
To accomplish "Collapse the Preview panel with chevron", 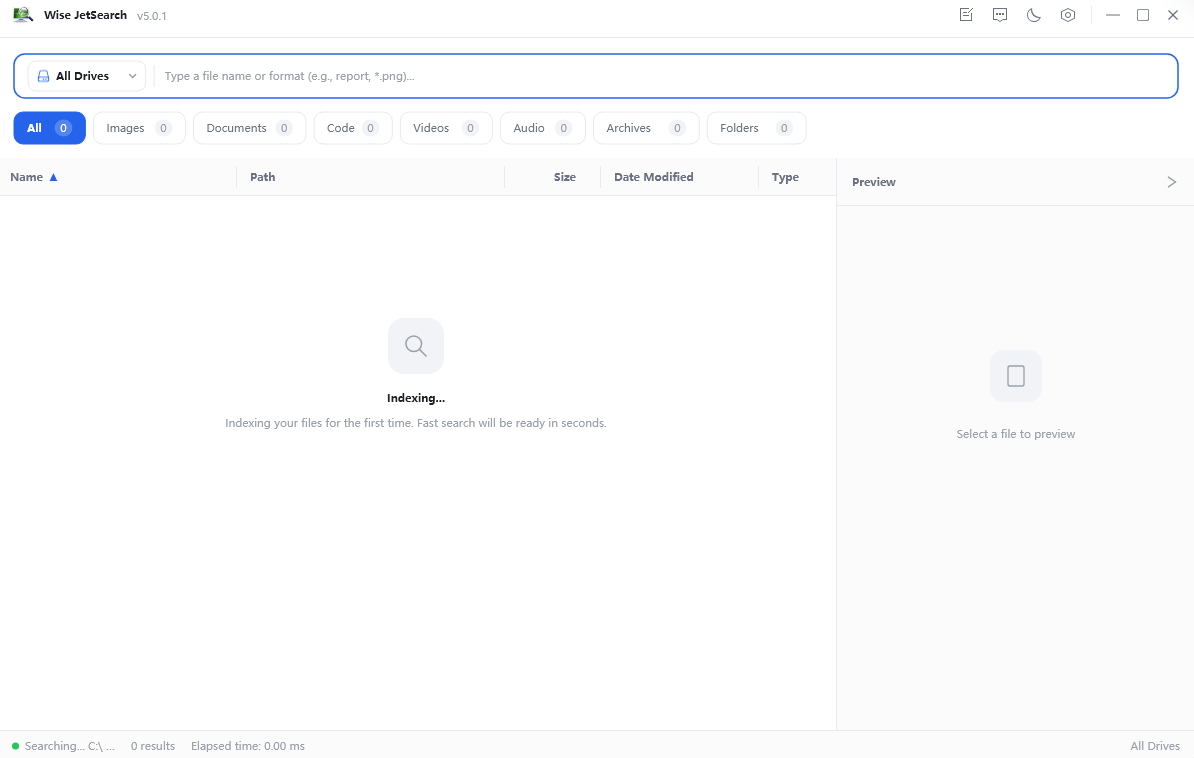I will click(1172, 182).
